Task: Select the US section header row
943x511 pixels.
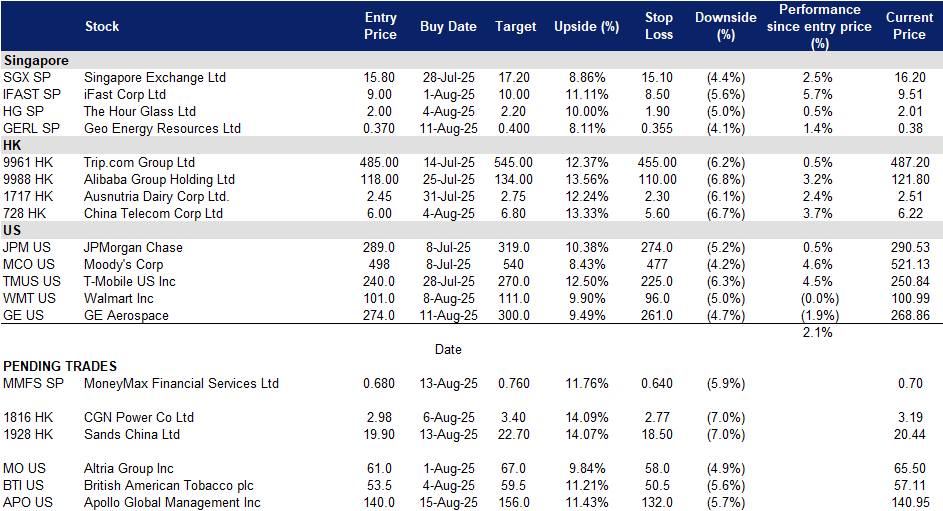Action: [472, 230]
